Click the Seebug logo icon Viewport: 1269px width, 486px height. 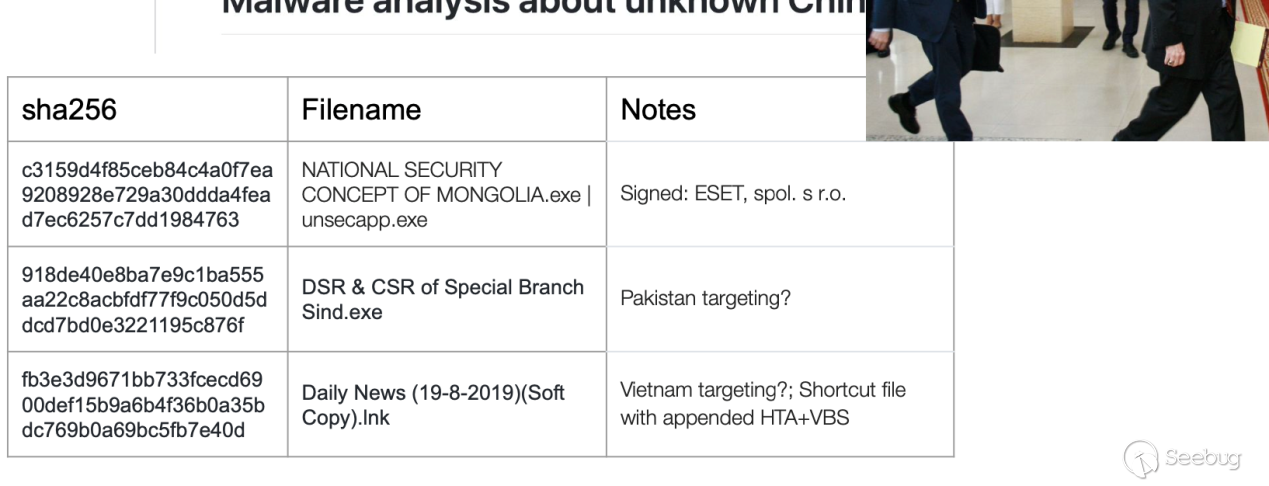(1141, 458)
